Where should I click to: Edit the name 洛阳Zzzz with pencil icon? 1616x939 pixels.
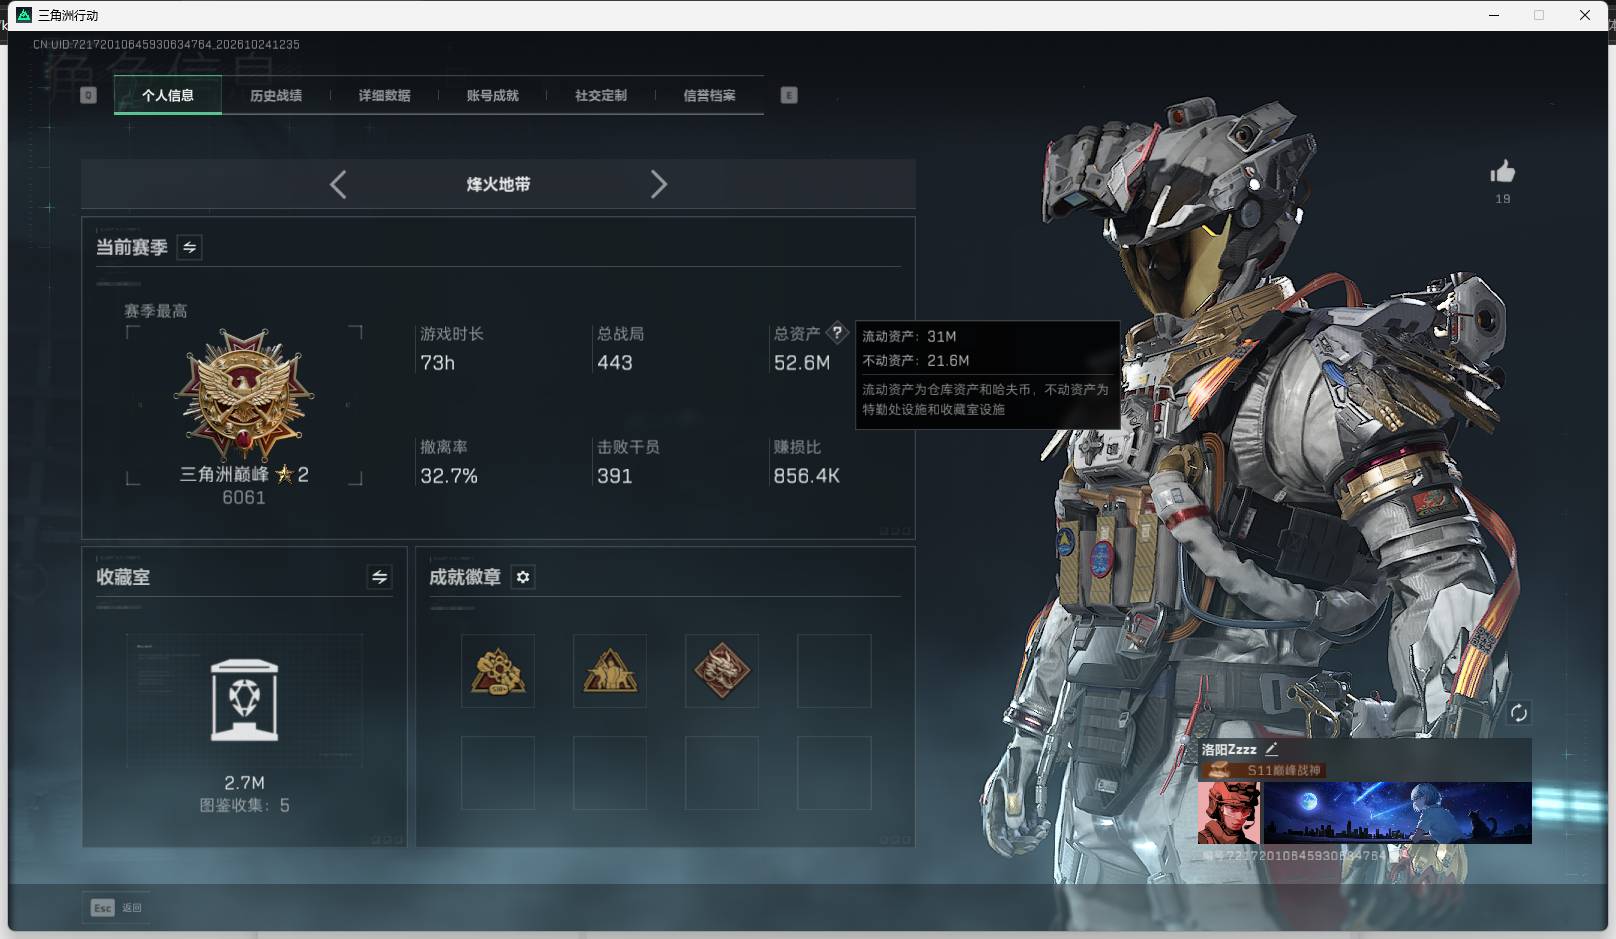pos(1271,749)
